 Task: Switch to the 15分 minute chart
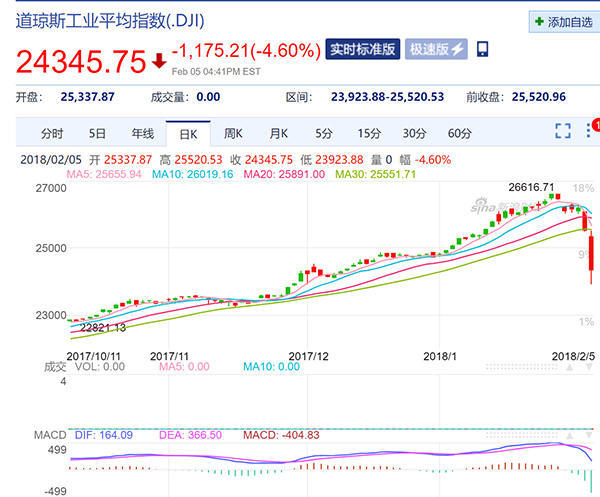coord(369,134)
